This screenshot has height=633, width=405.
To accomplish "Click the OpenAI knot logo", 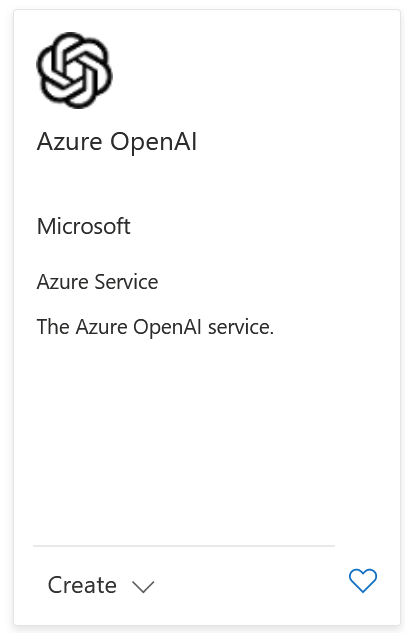I will click(74, 70).
